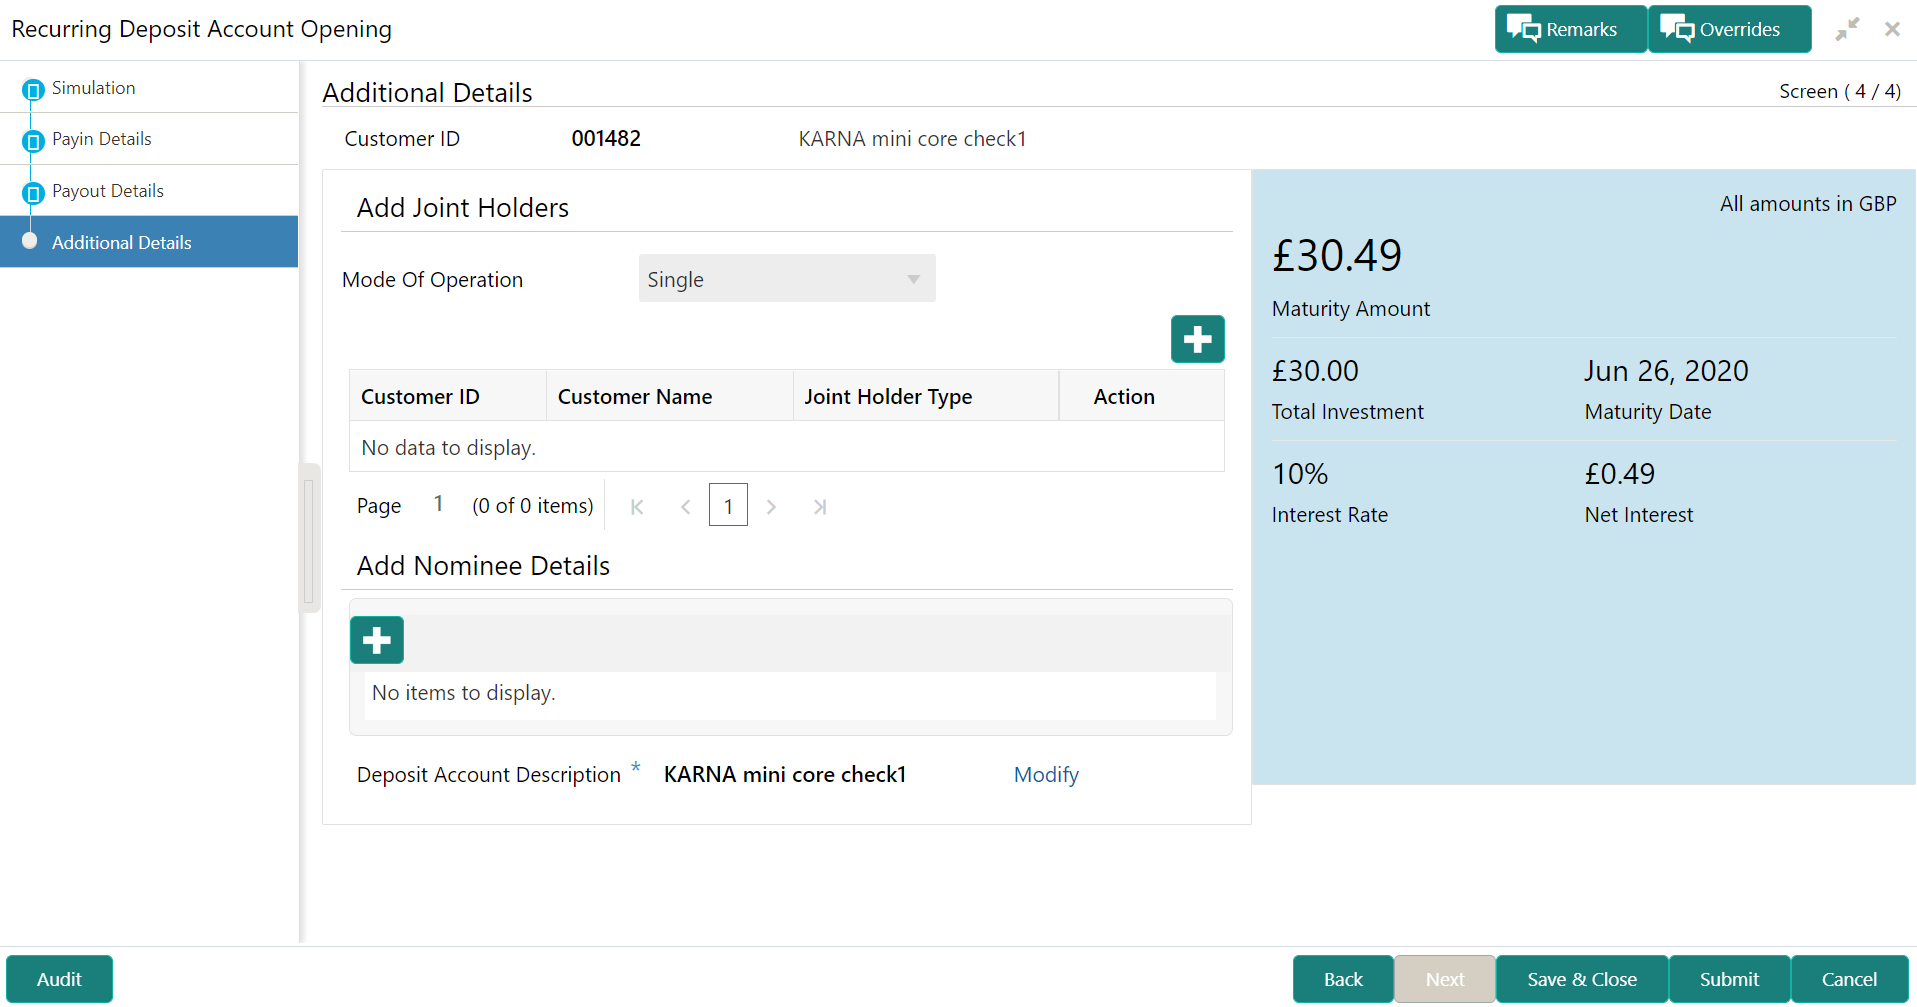
Task: Open Mode Of Operation dropdown
Action: pos(787,278)
